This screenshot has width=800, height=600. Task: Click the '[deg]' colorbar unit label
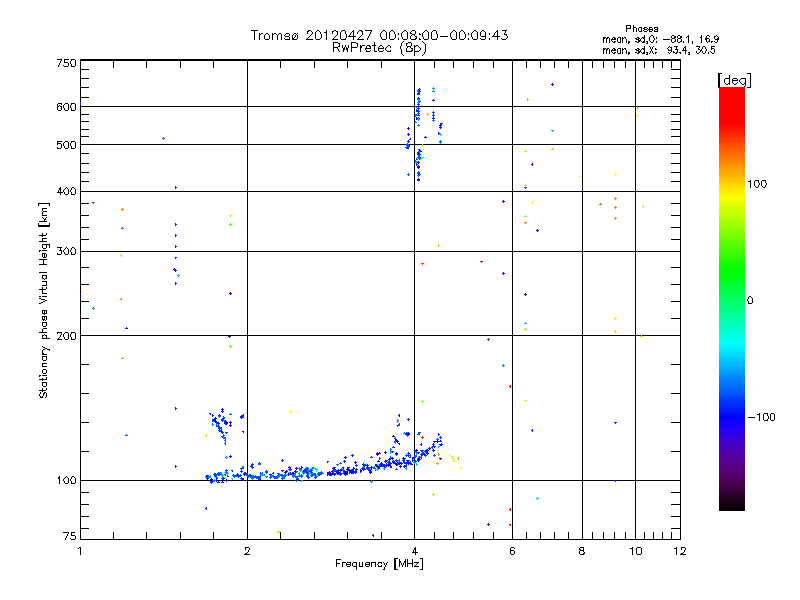pos(734,80)
